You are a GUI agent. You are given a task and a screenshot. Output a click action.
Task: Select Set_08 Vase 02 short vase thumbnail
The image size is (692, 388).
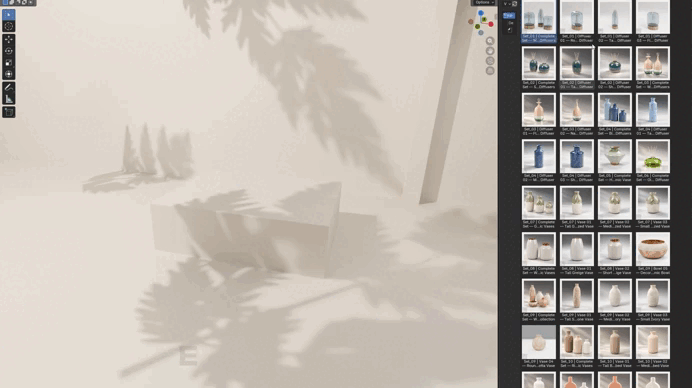coord(615,253)
